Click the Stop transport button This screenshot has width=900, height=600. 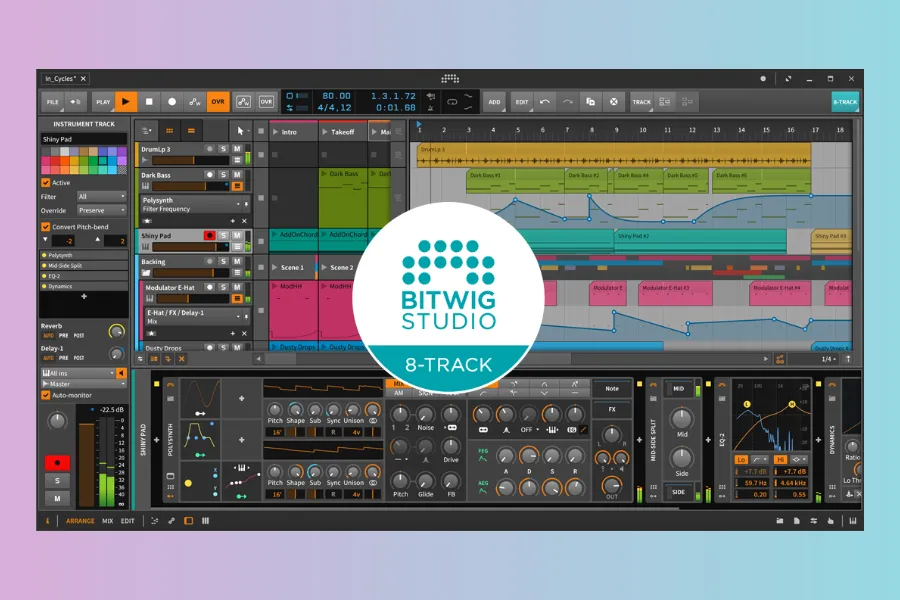pos(149,102)
